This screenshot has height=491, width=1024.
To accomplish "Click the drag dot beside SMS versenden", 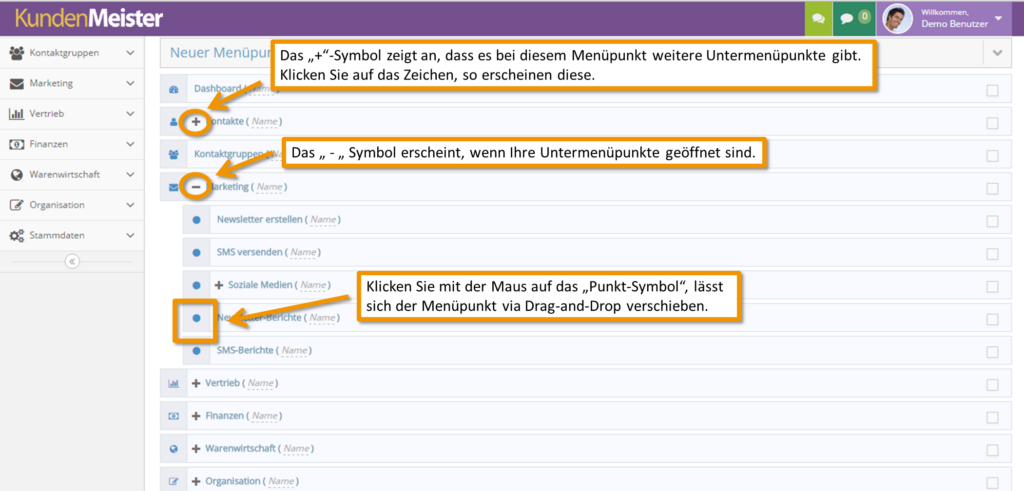I will 196,253.
